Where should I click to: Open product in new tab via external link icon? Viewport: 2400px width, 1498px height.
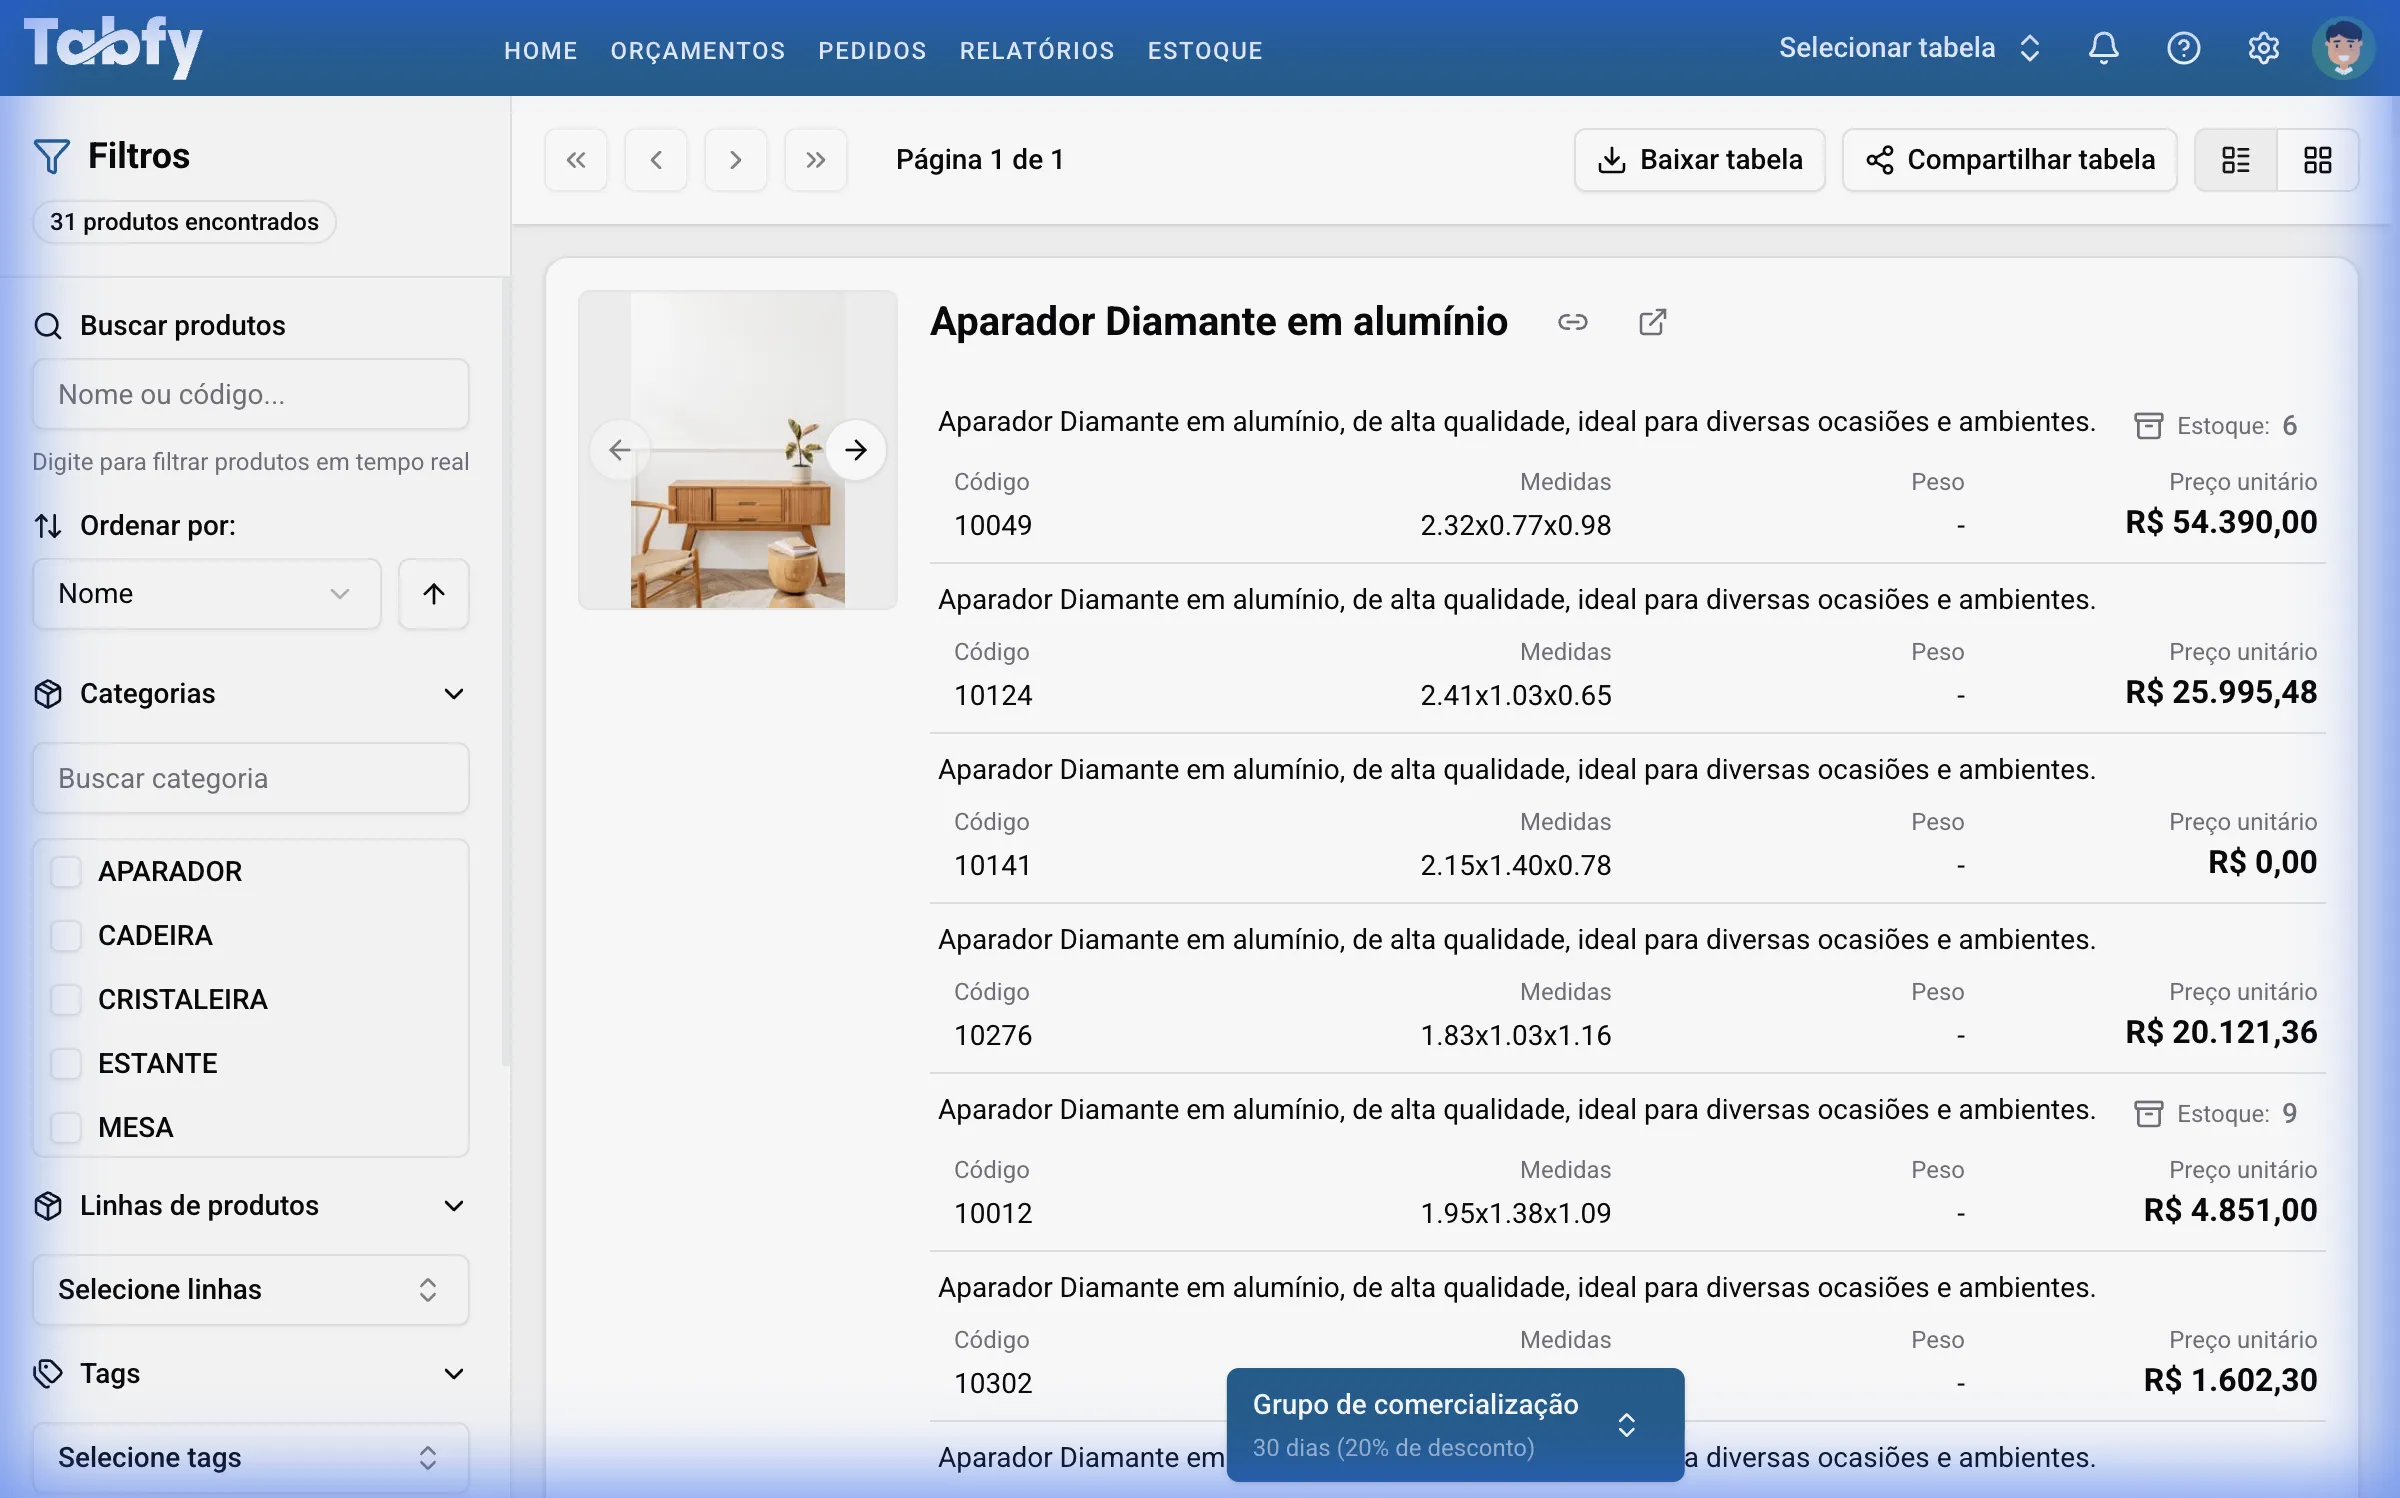point(1652,322)
